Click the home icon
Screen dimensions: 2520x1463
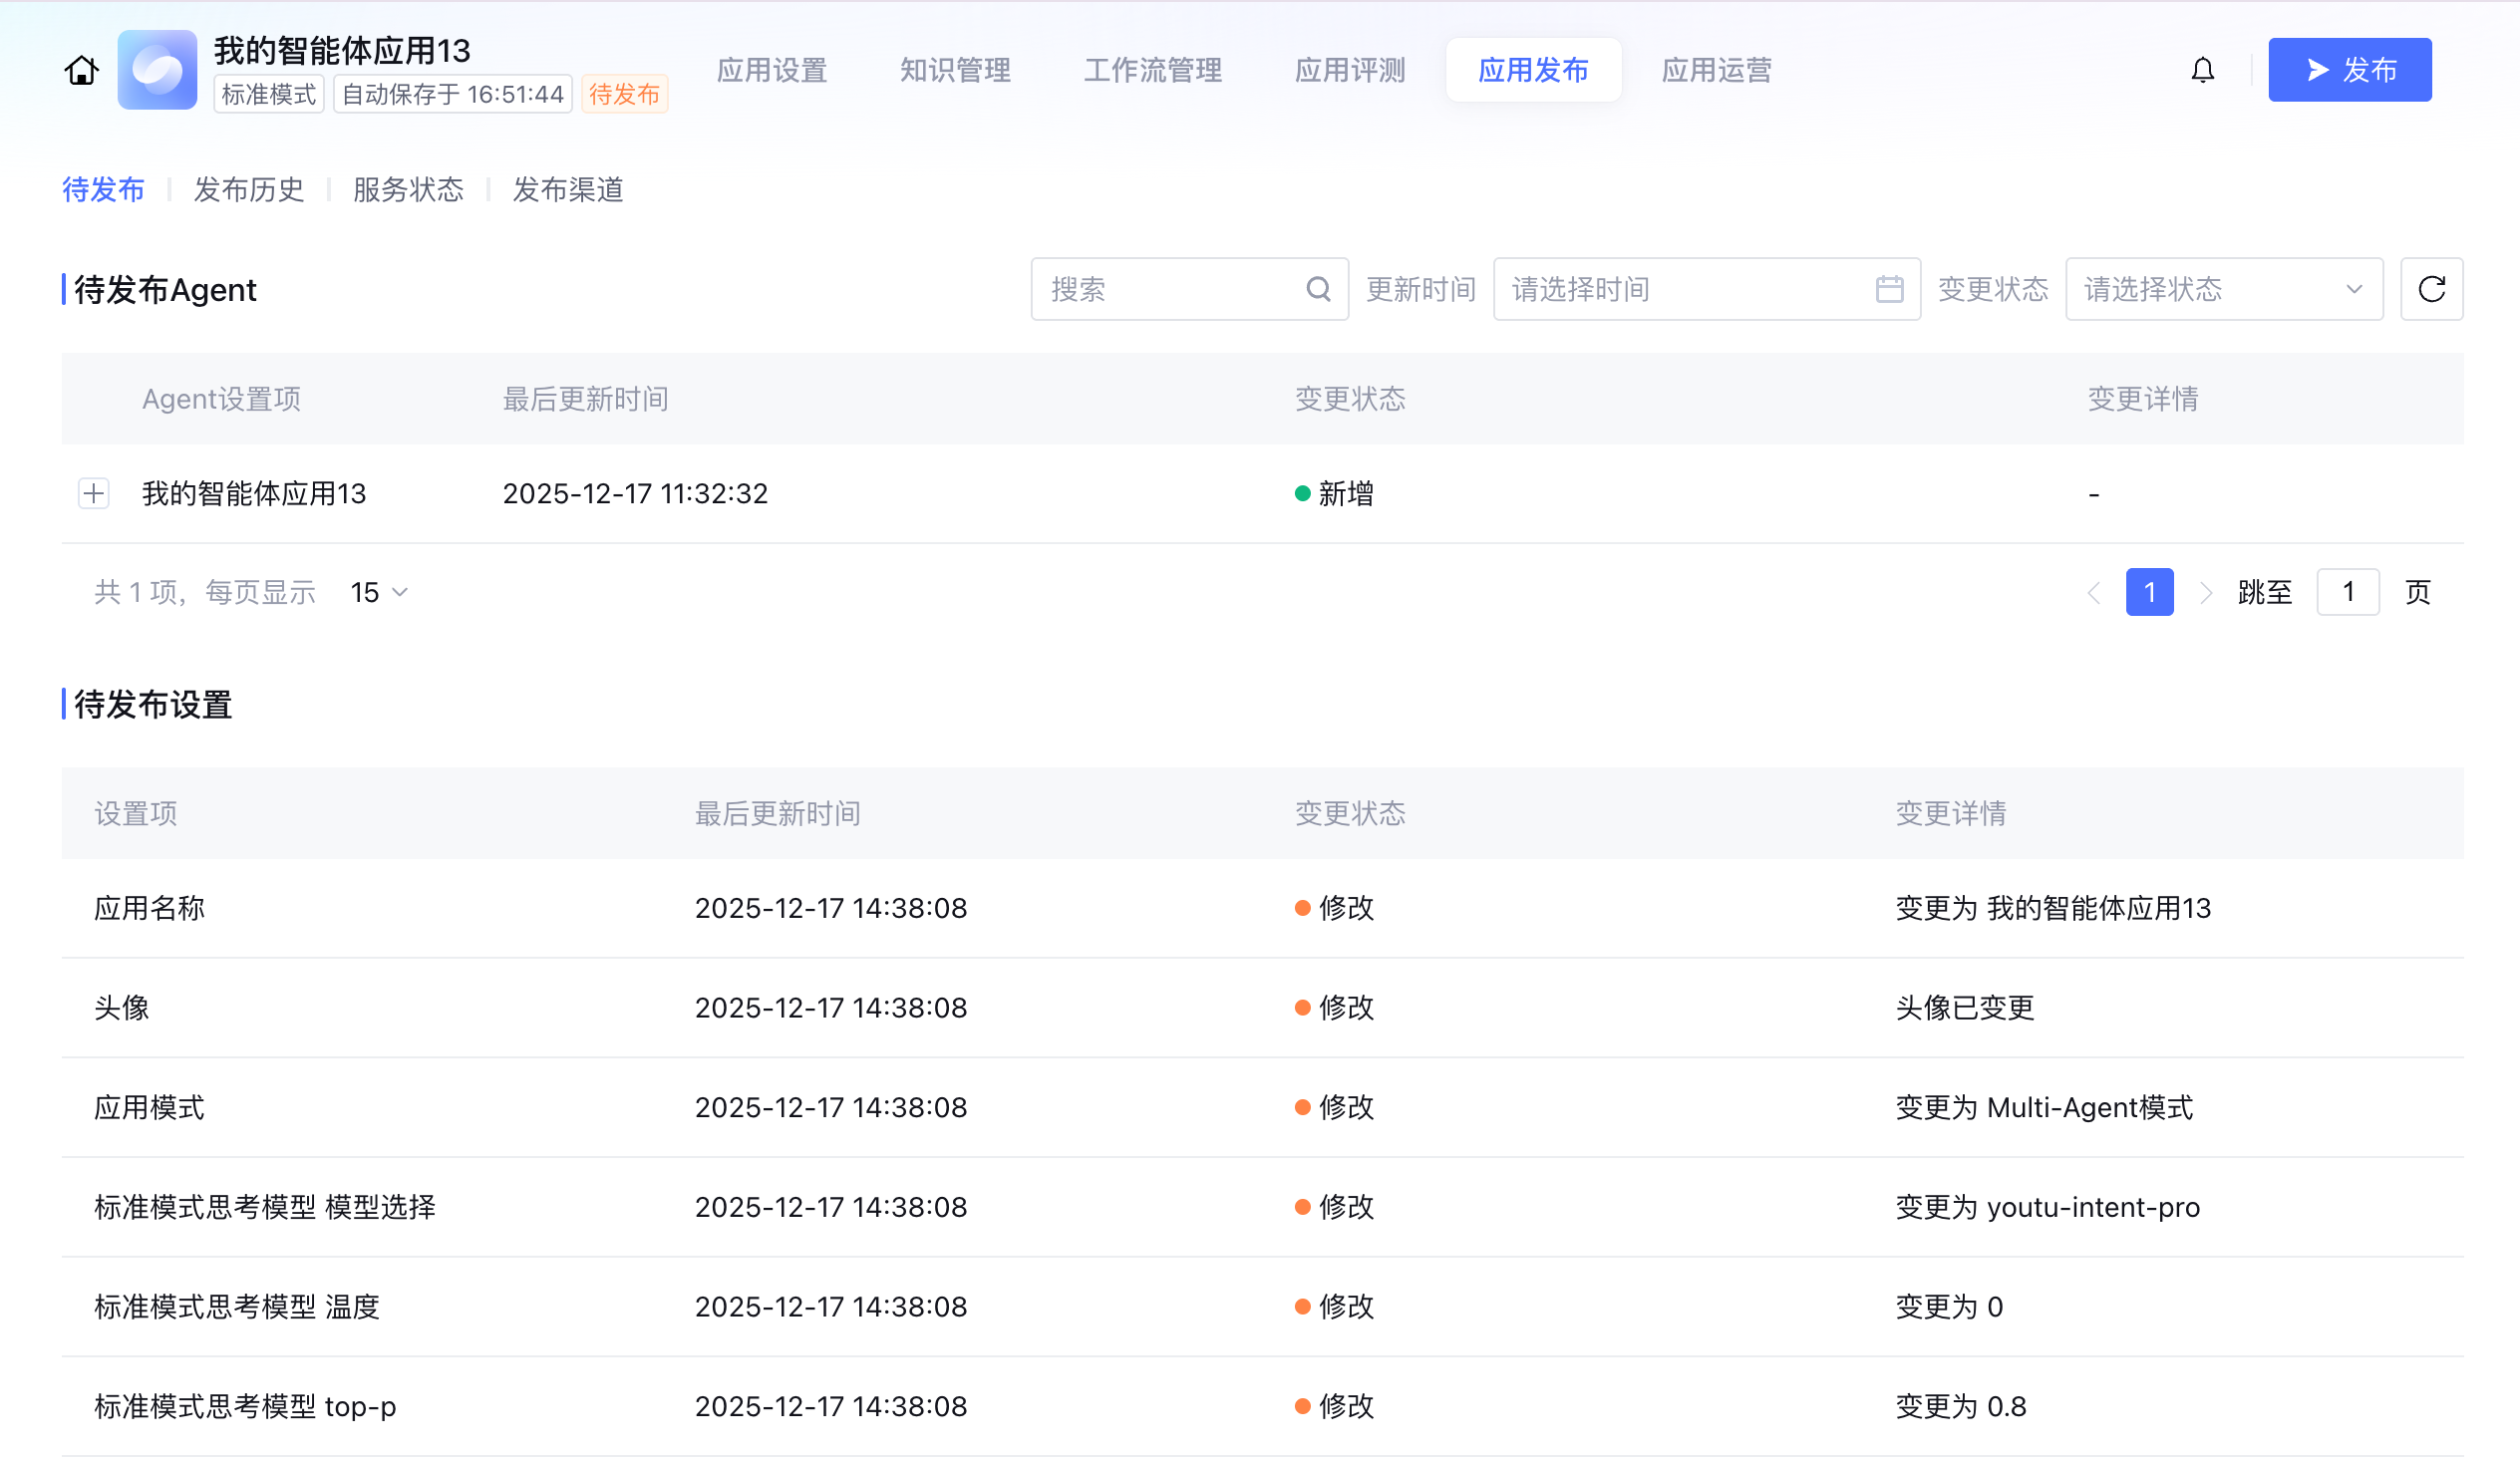coord(81,70)
